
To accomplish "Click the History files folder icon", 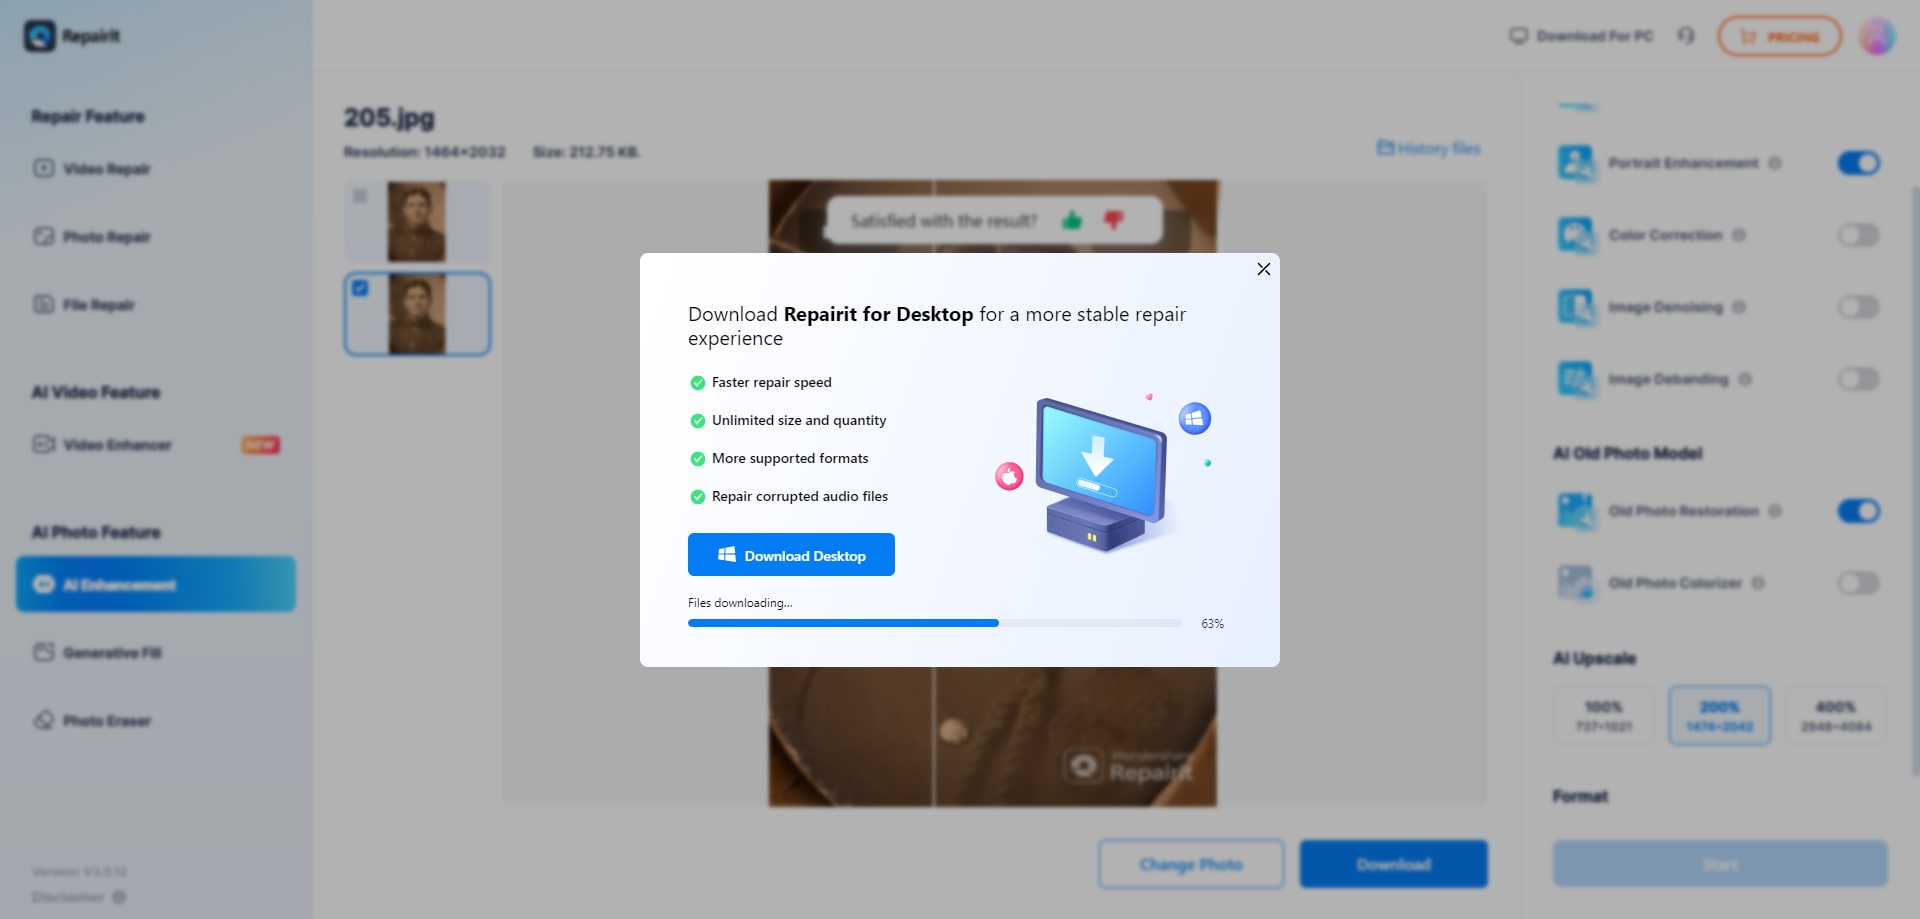I will pyautogui.click(x=1385, y=148).
